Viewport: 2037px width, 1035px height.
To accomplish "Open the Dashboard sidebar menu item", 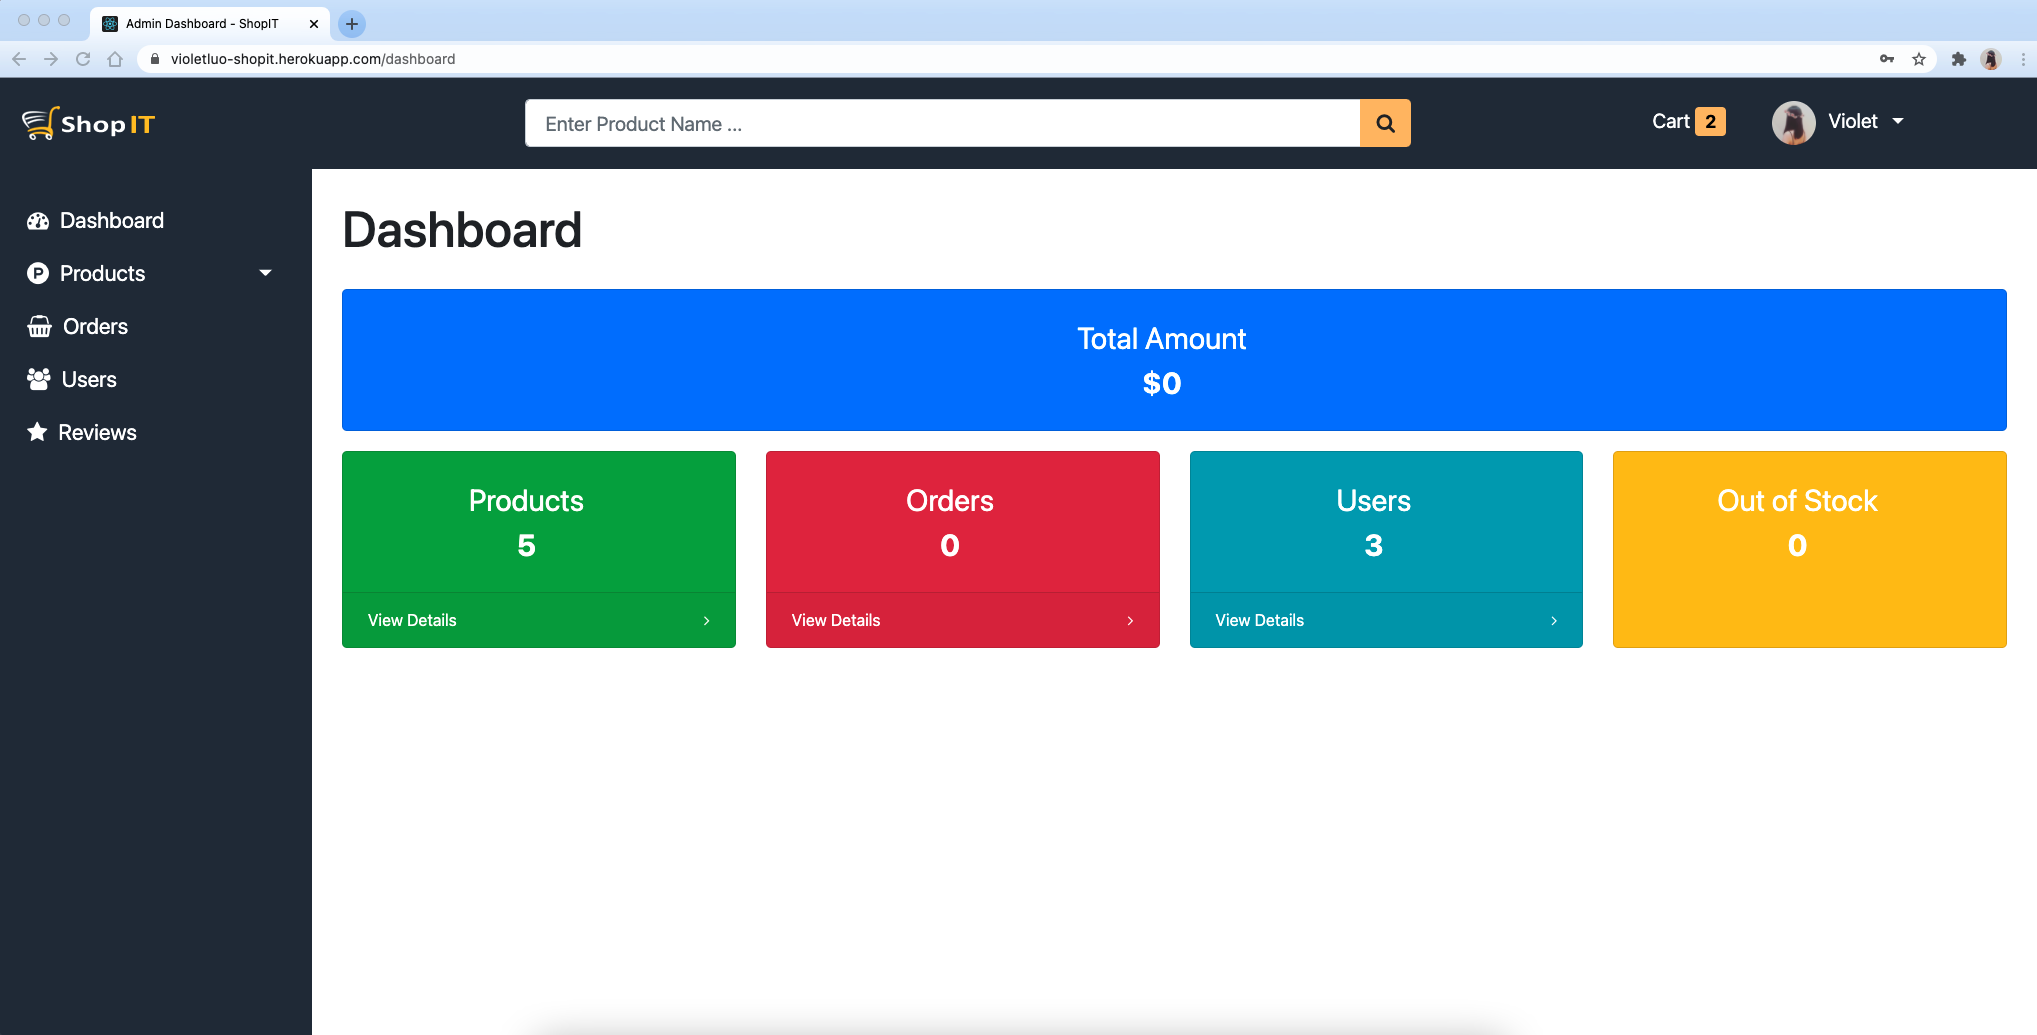I will point(96,221).
